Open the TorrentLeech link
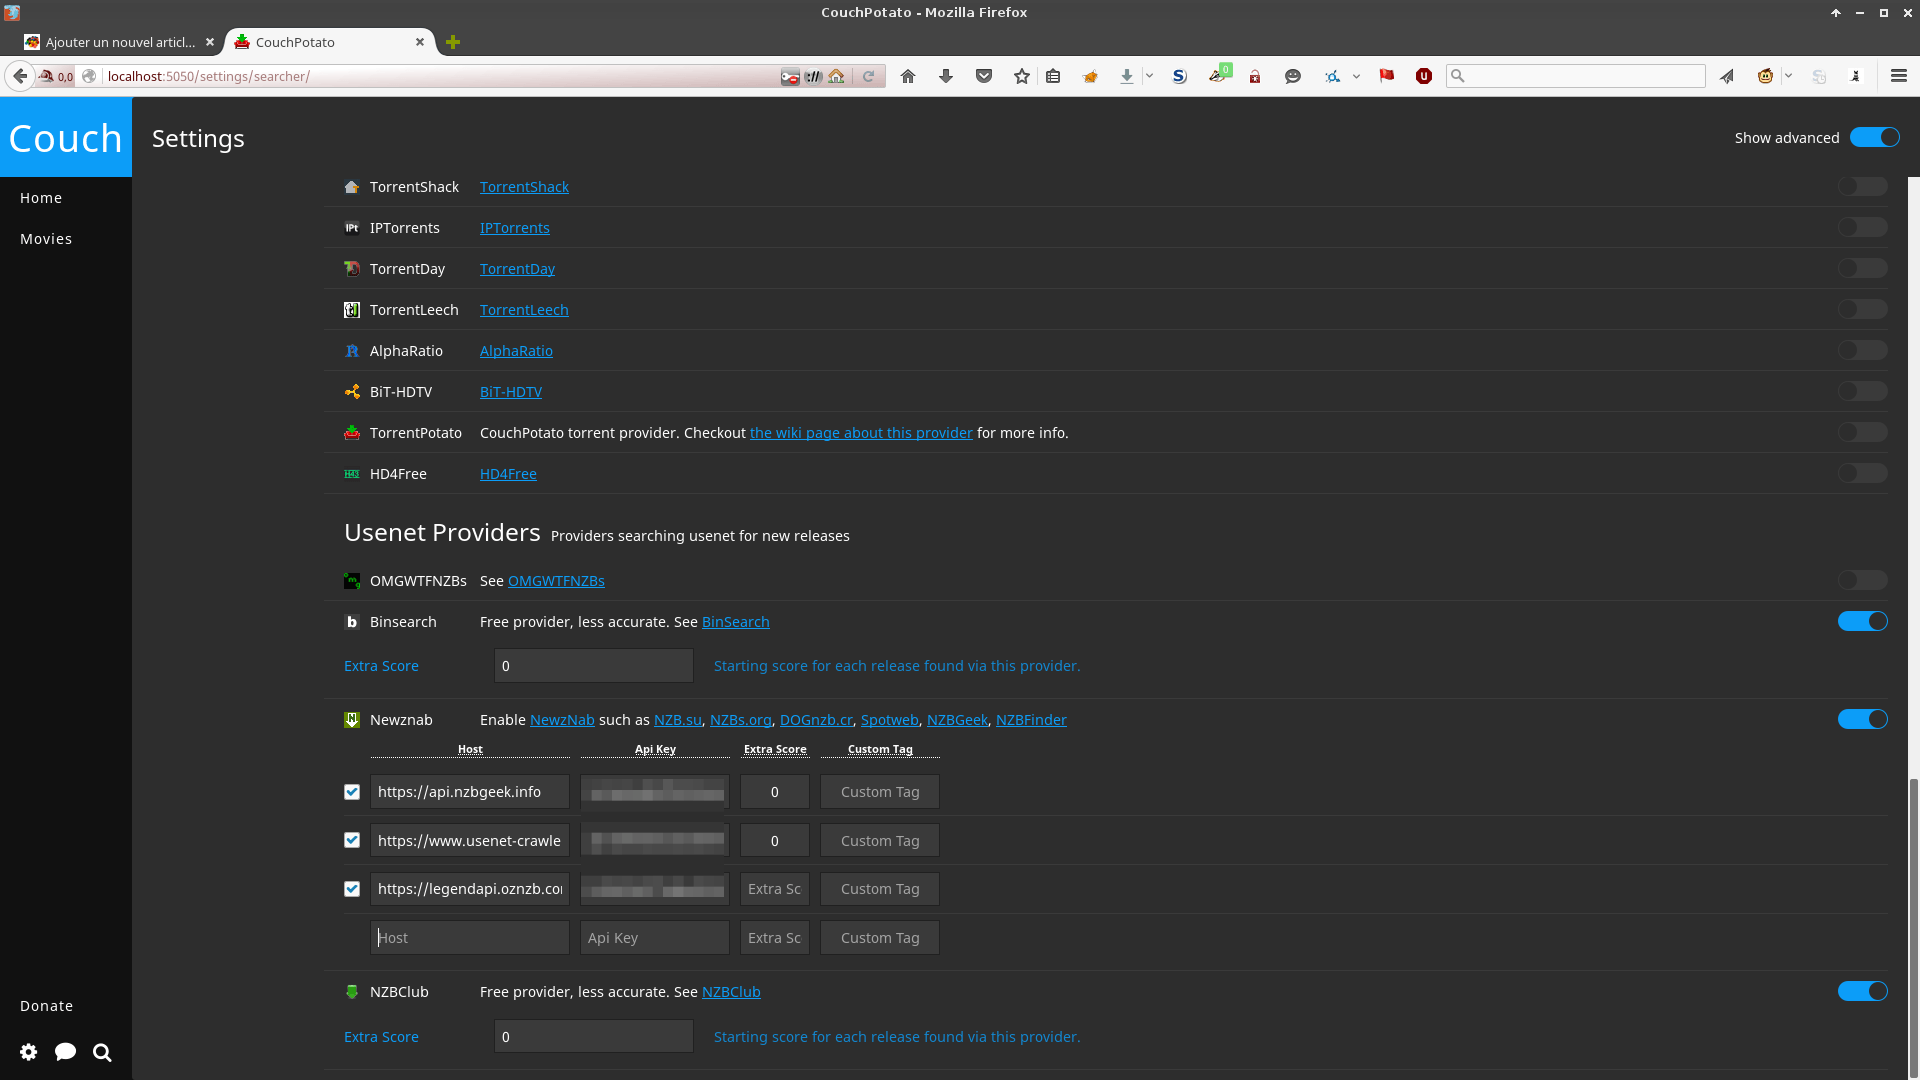This screenshot has width=1920, height=1080. 524,310
